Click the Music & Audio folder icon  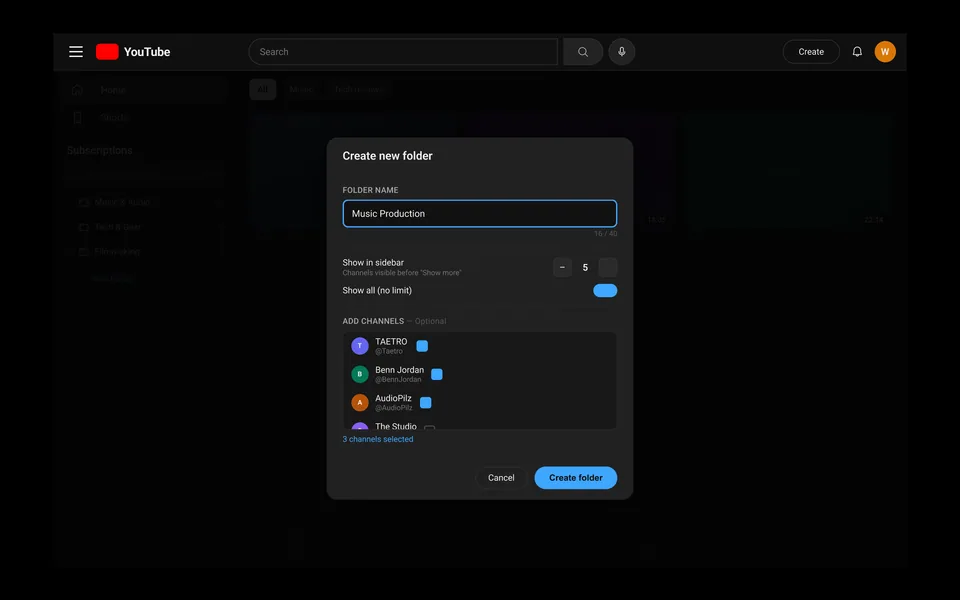[x=84, y=202]
